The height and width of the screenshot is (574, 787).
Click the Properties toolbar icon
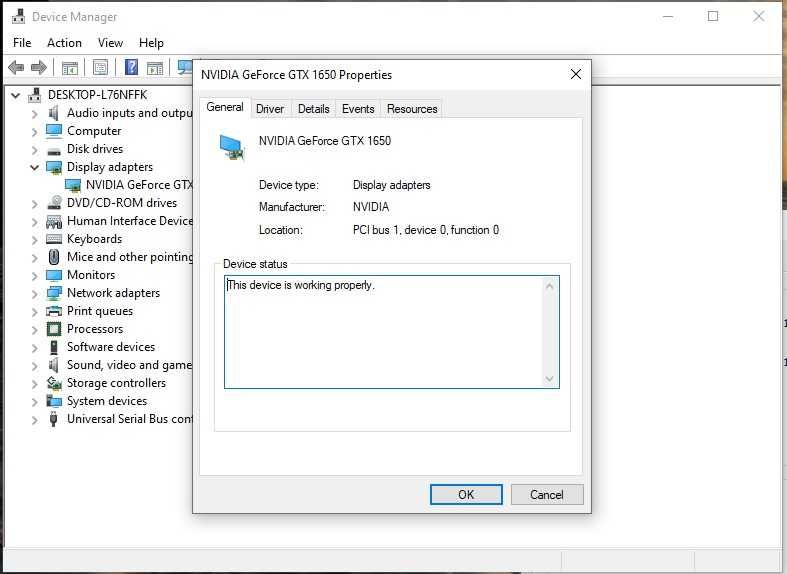click(x=100, y=67)
